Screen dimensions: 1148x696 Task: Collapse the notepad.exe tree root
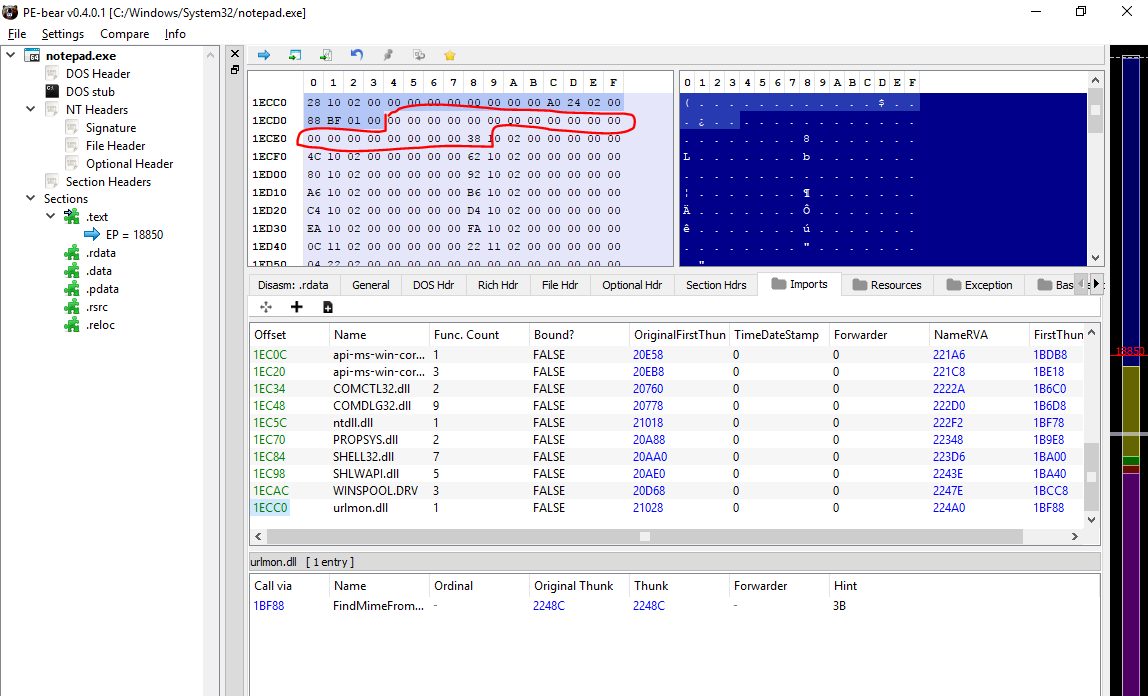11,55
